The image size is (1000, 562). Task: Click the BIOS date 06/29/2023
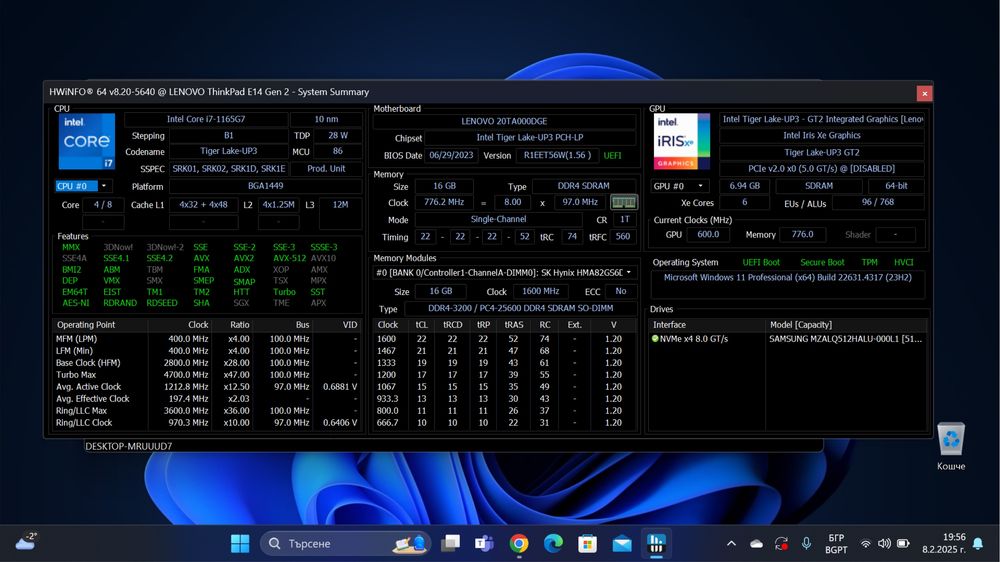[452, 156]
